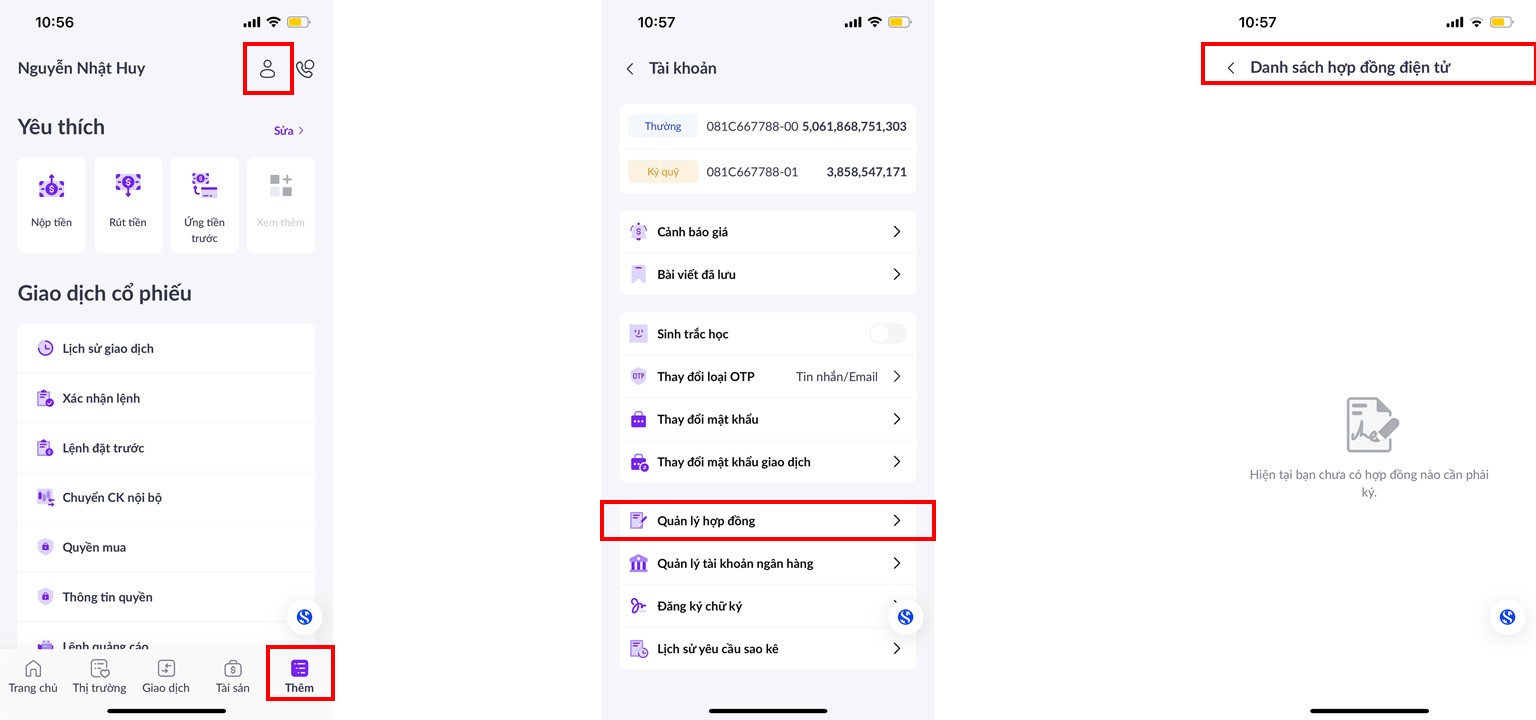The image size is (1536, 720).
Task: Tap the Rút tiền withdraw icon
Action: 128,186
